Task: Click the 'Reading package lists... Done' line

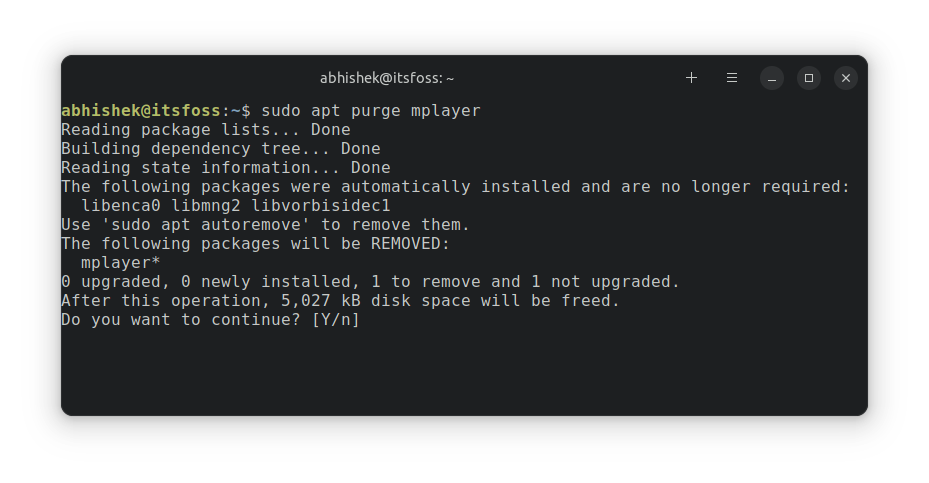Action: pos(206,130)
